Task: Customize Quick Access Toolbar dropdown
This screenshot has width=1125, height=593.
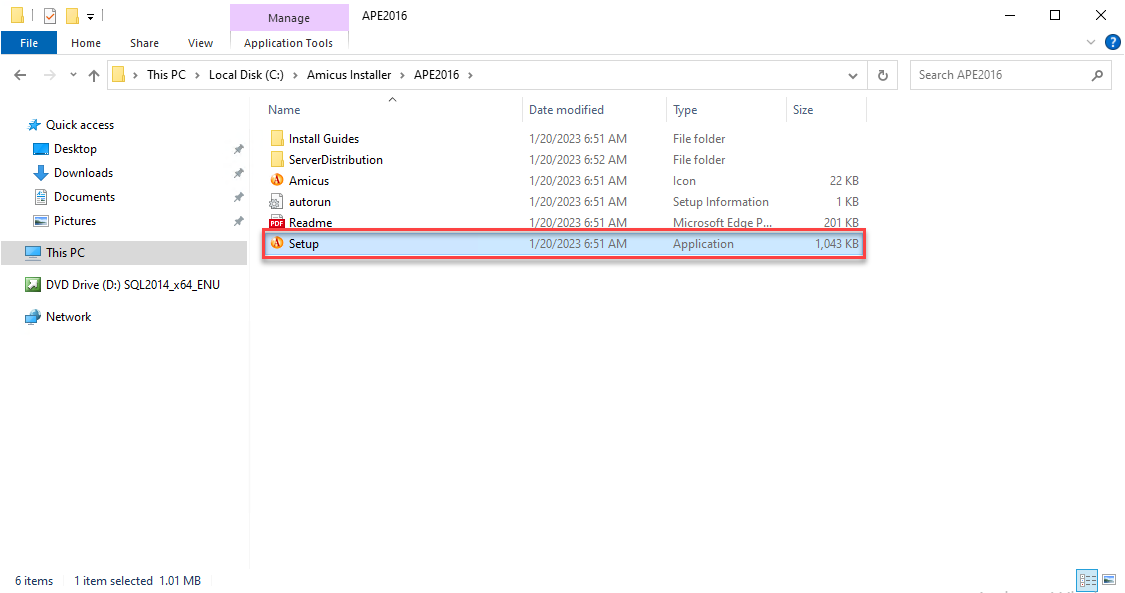Action: point(90,16)
